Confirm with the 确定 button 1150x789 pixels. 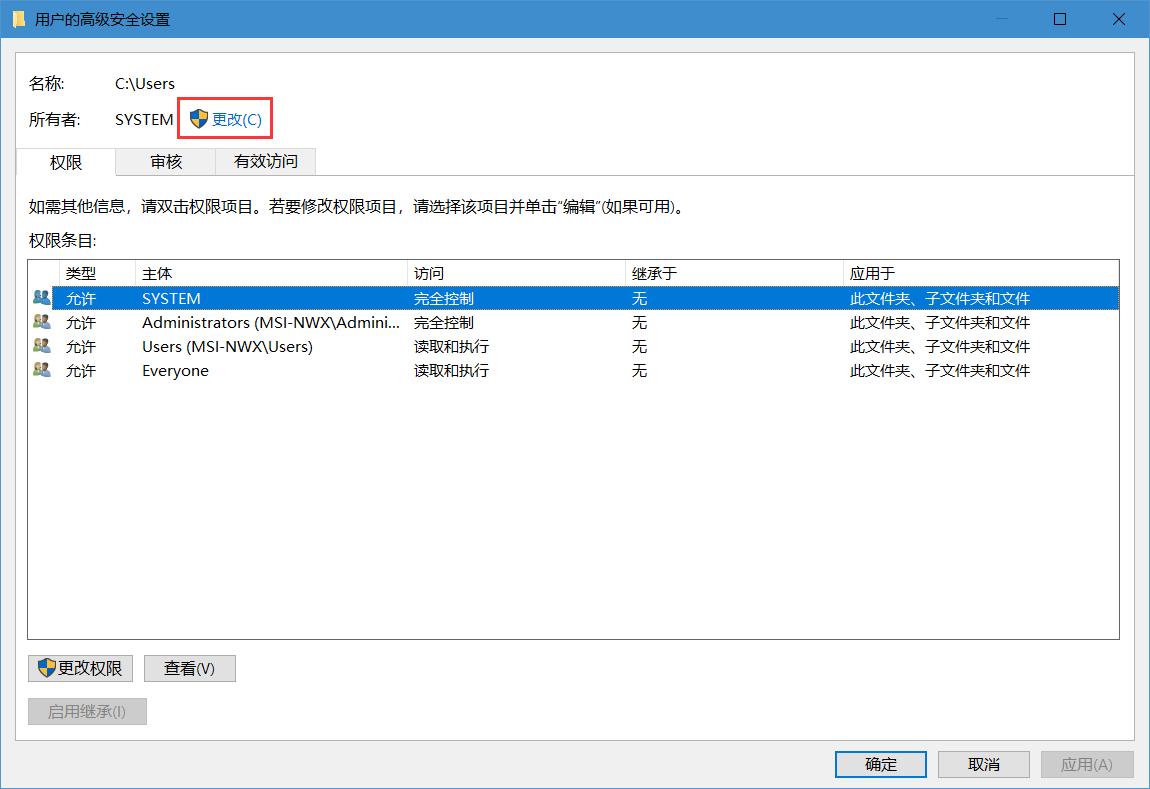[x=881, y=764]
